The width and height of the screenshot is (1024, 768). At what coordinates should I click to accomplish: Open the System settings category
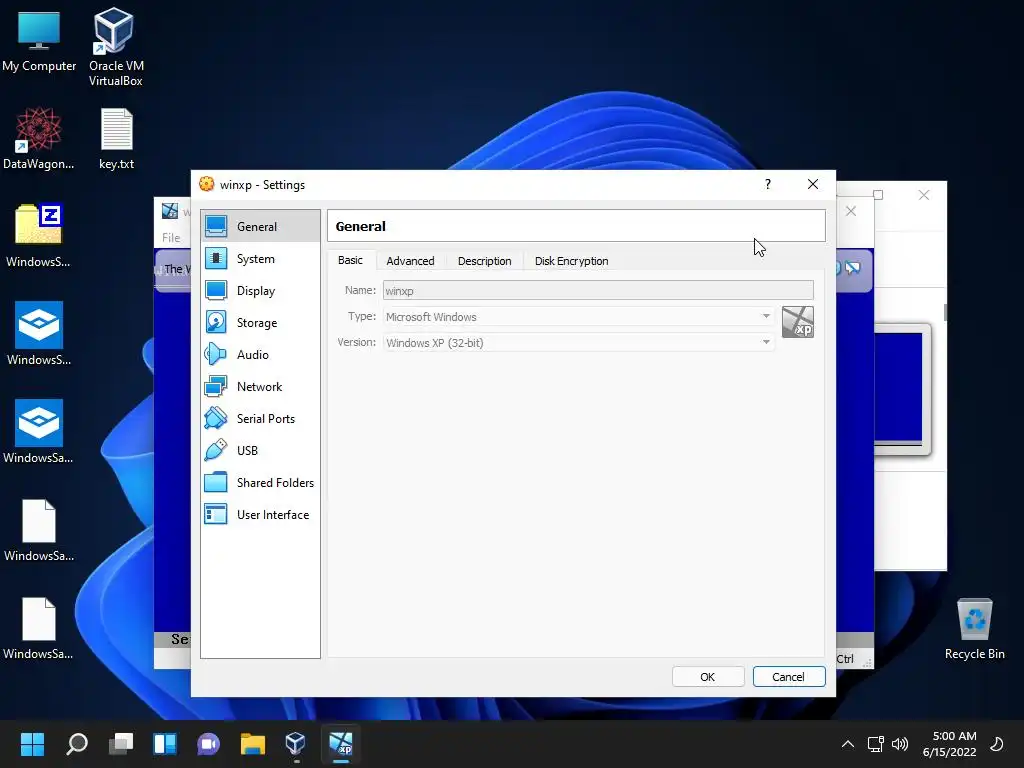coord(260,259)
